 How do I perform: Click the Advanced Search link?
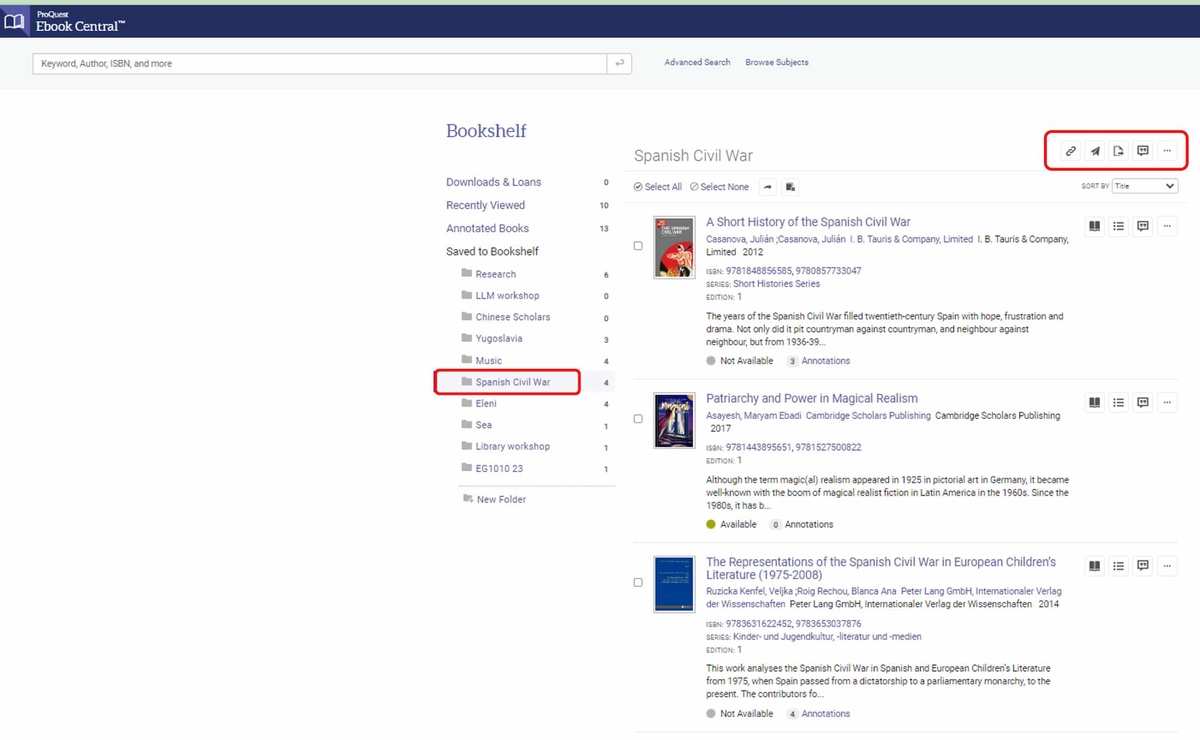click(x=697, y=62)
